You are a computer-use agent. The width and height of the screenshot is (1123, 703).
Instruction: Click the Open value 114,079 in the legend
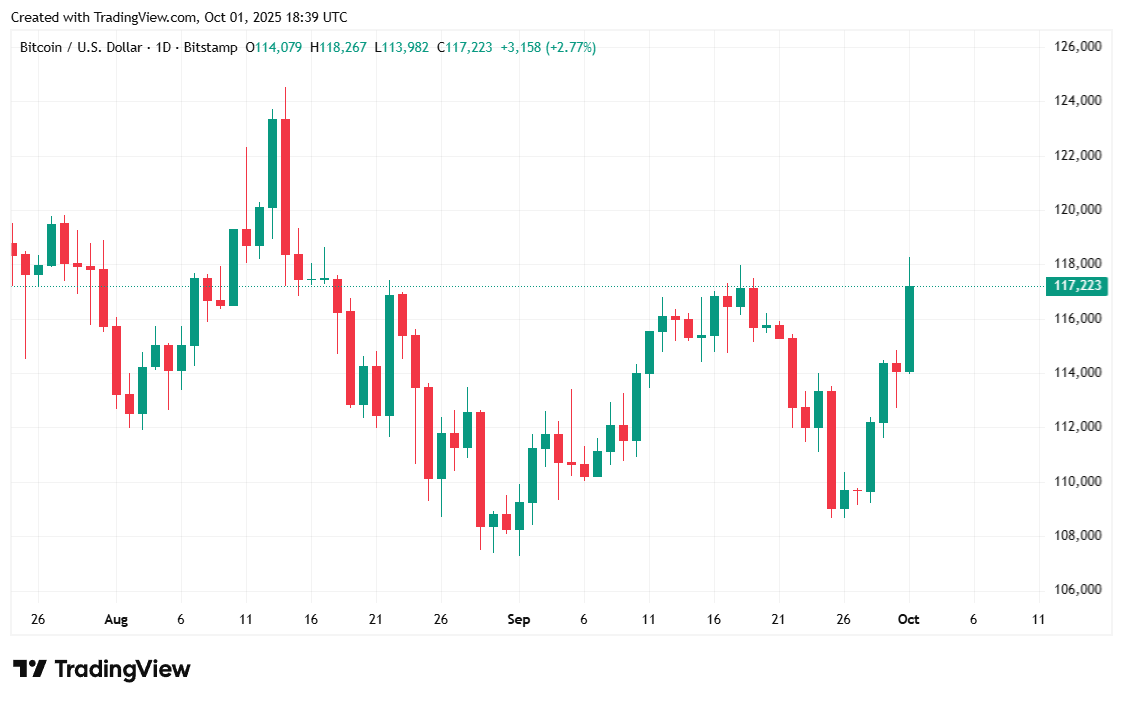tap(280, 47)
